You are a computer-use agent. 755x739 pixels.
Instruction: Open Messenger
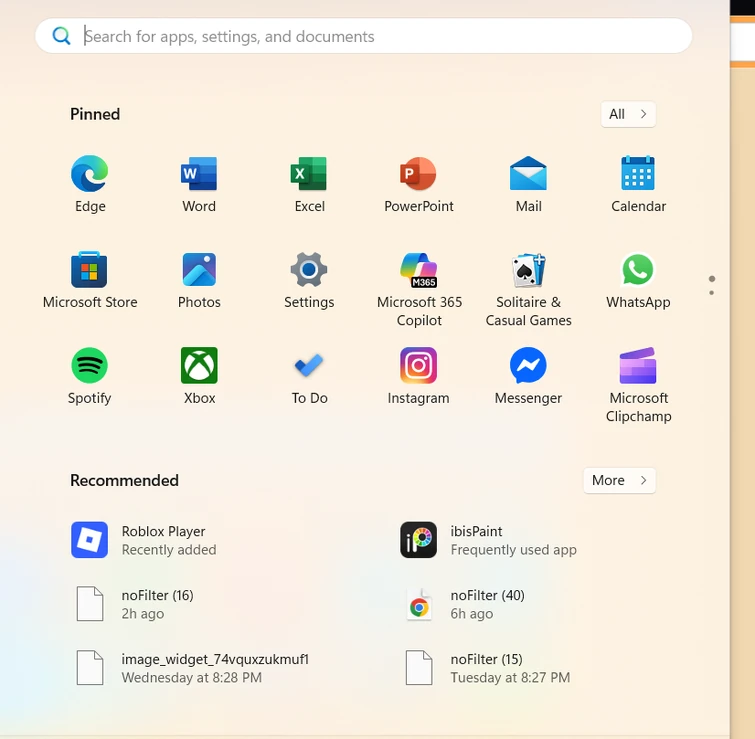[528, 376]
